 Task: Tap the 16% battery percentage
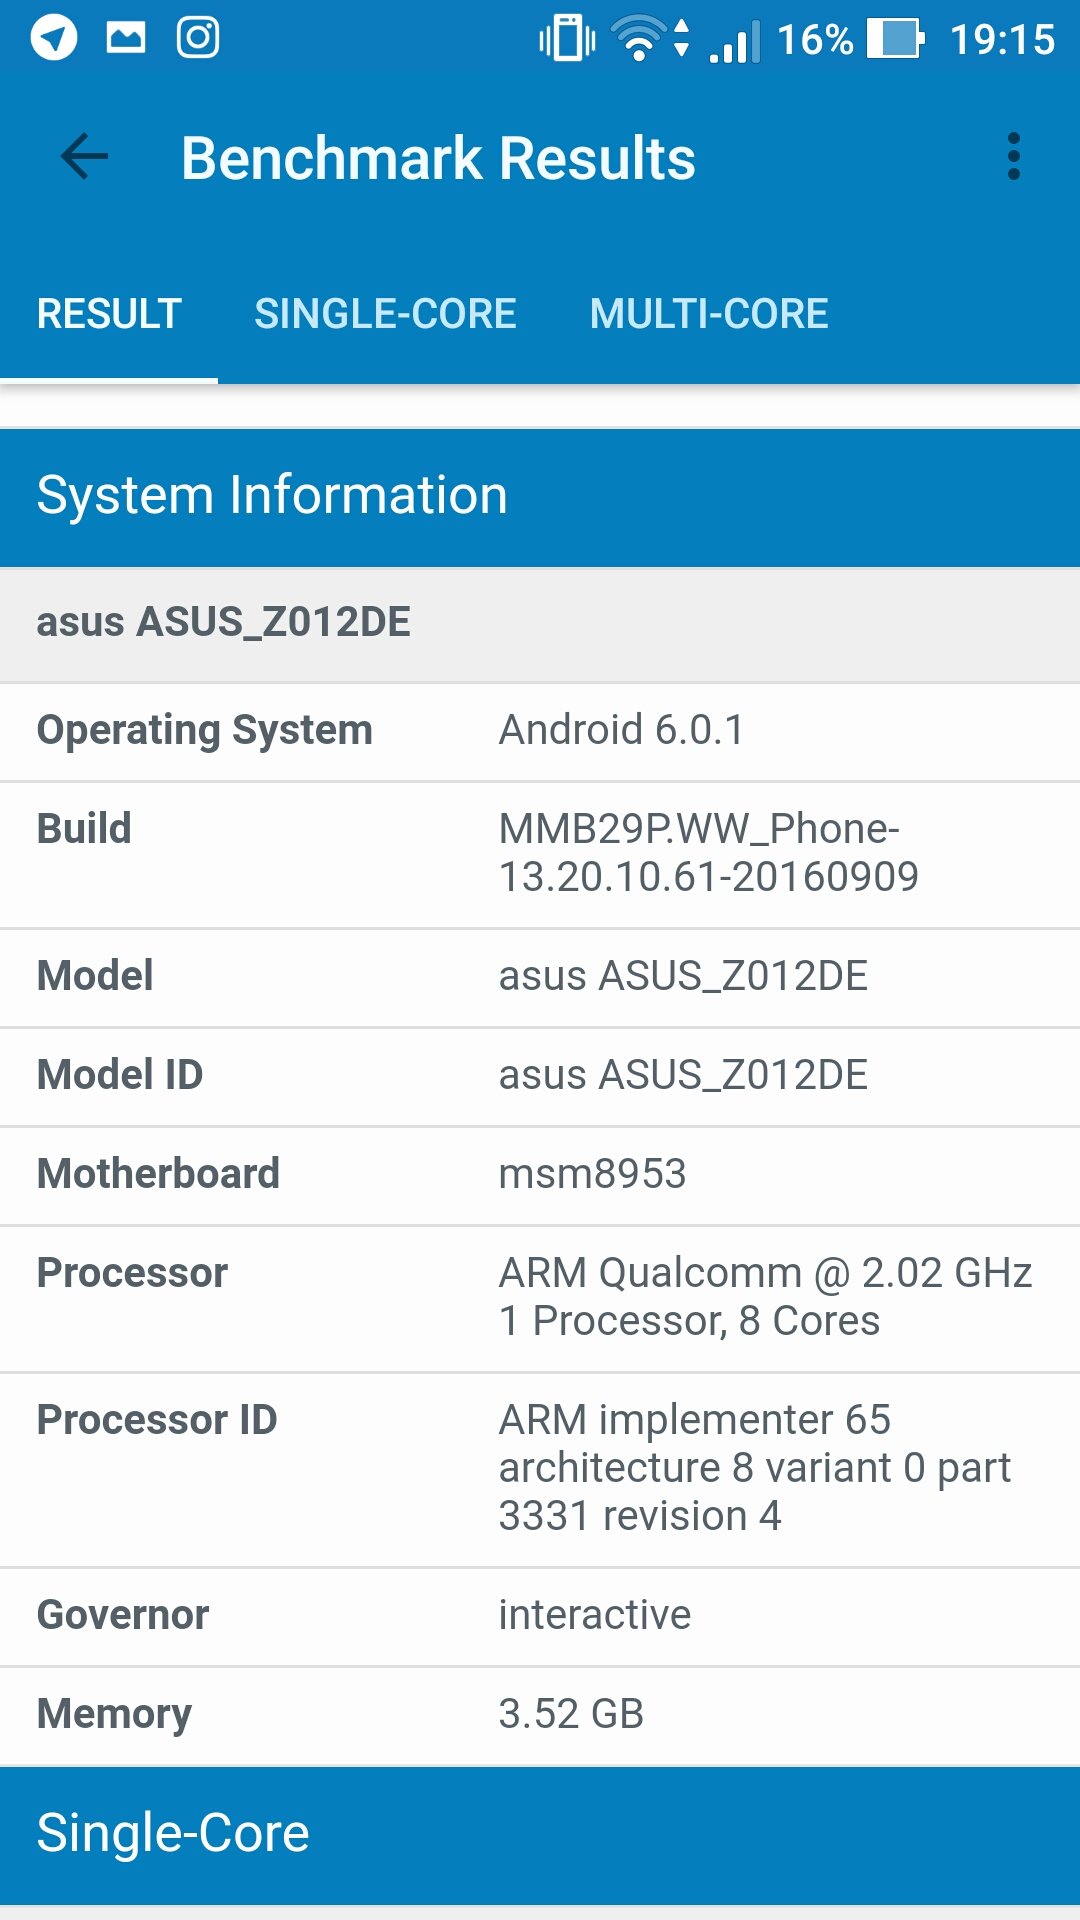point(815,40)
